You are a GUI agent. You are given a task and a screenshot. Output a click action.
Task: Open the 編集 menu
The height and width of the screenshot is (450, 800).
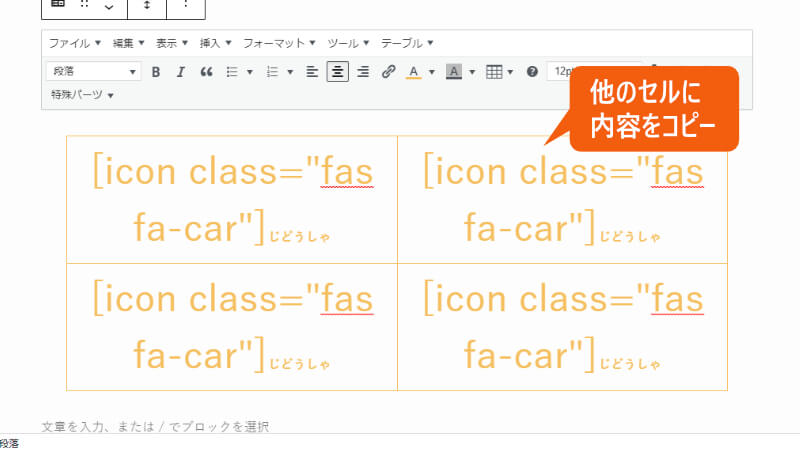128,43
